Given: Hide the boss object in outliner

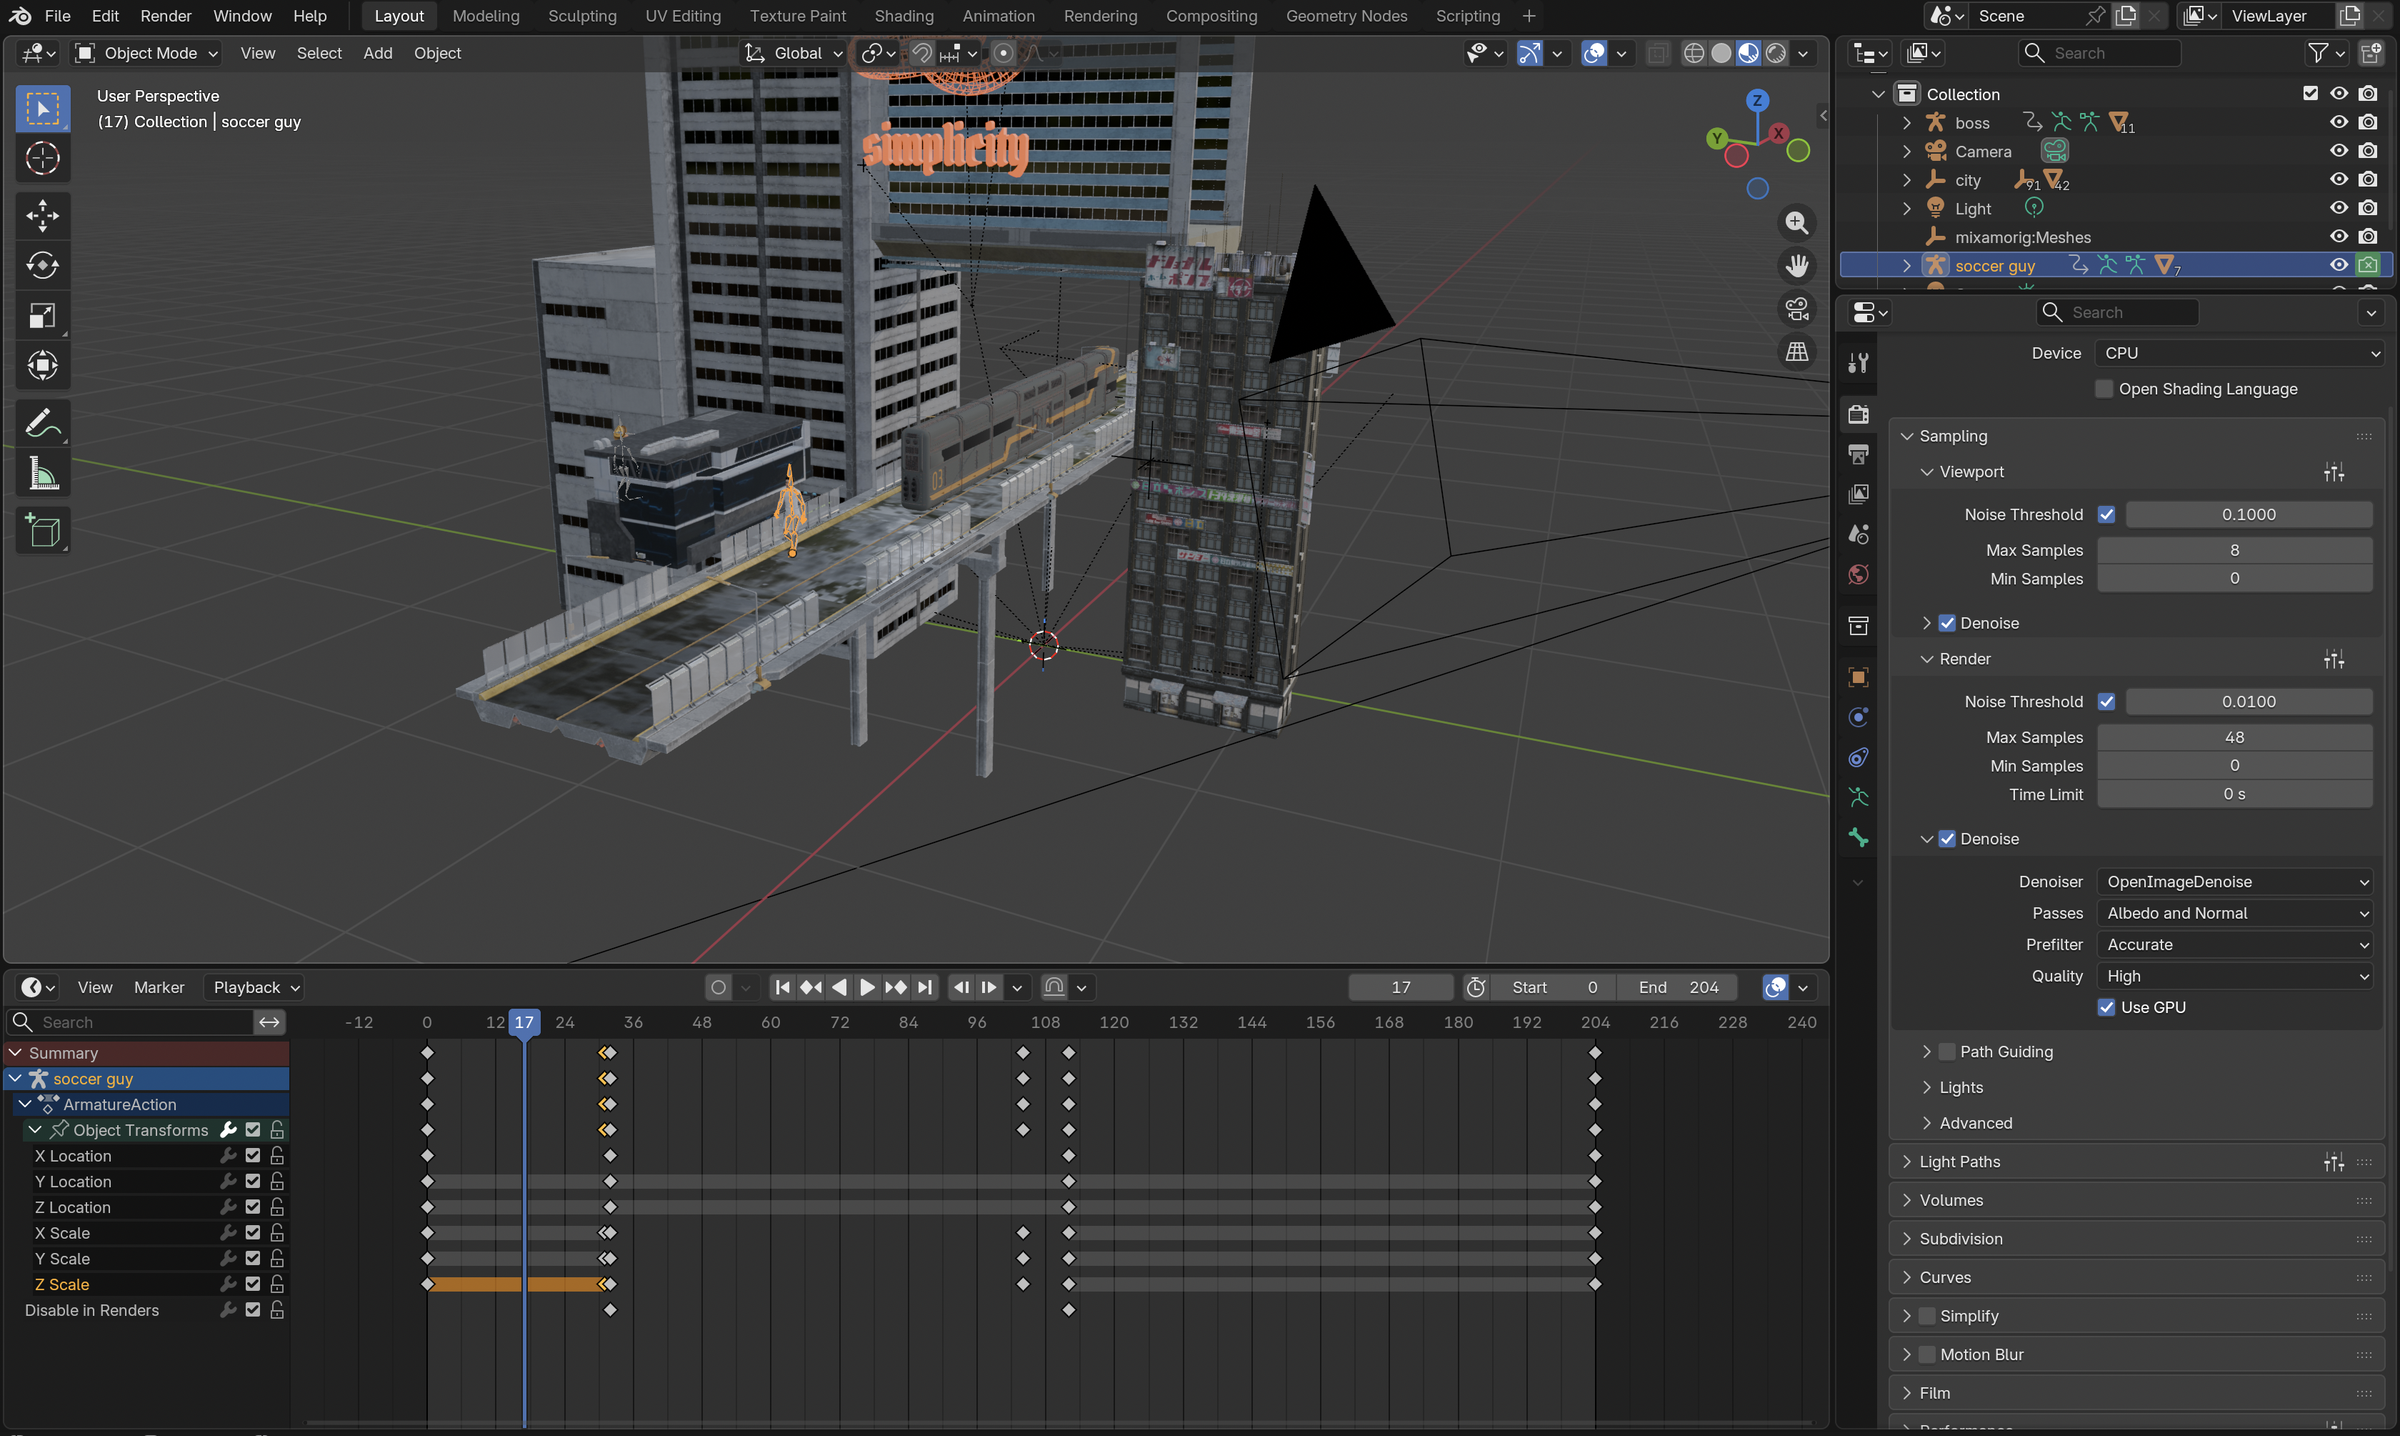Looking at the screenshot, I should pyautogui.click(x=2338, y=122).
